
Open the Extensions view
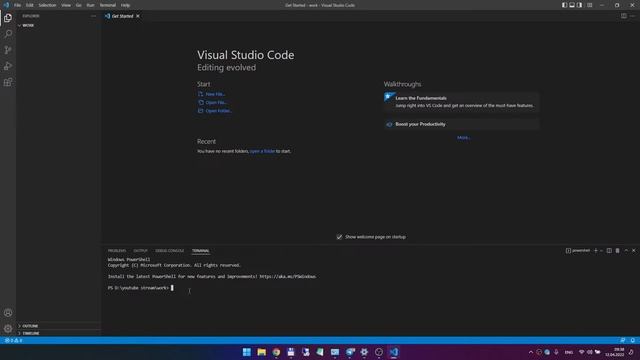point(8,82)
